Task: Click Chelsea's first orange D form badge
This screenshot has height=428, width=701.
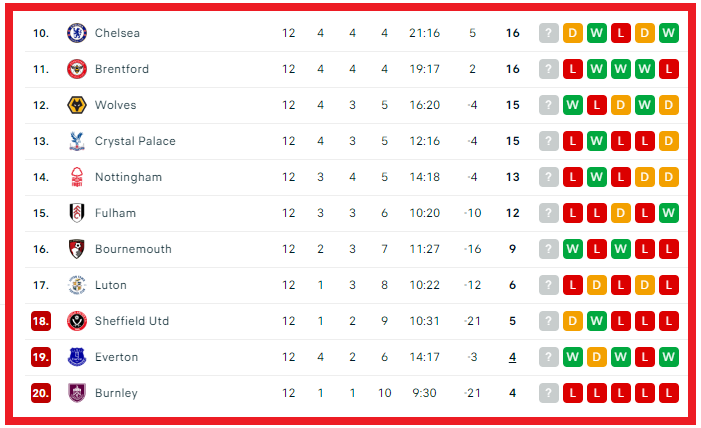Action: (573, 33)
